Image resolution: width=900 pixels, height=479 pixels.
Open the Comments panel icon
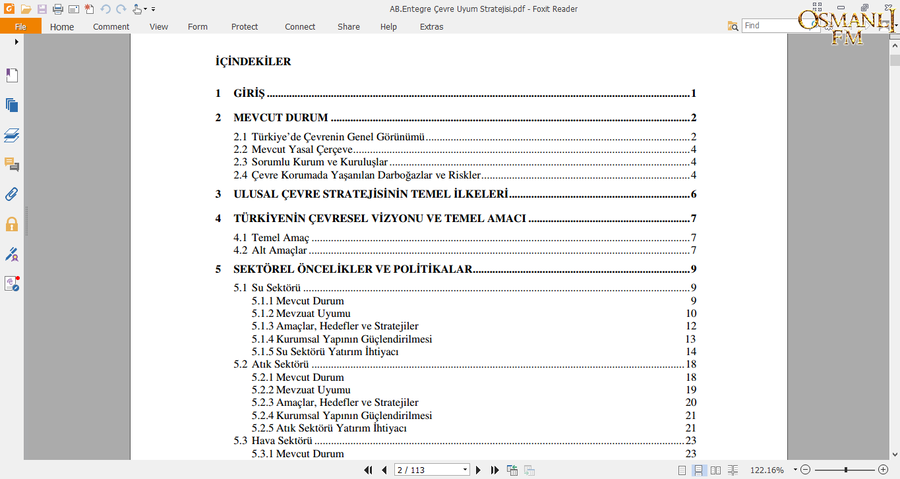click(x=11, y=165)
